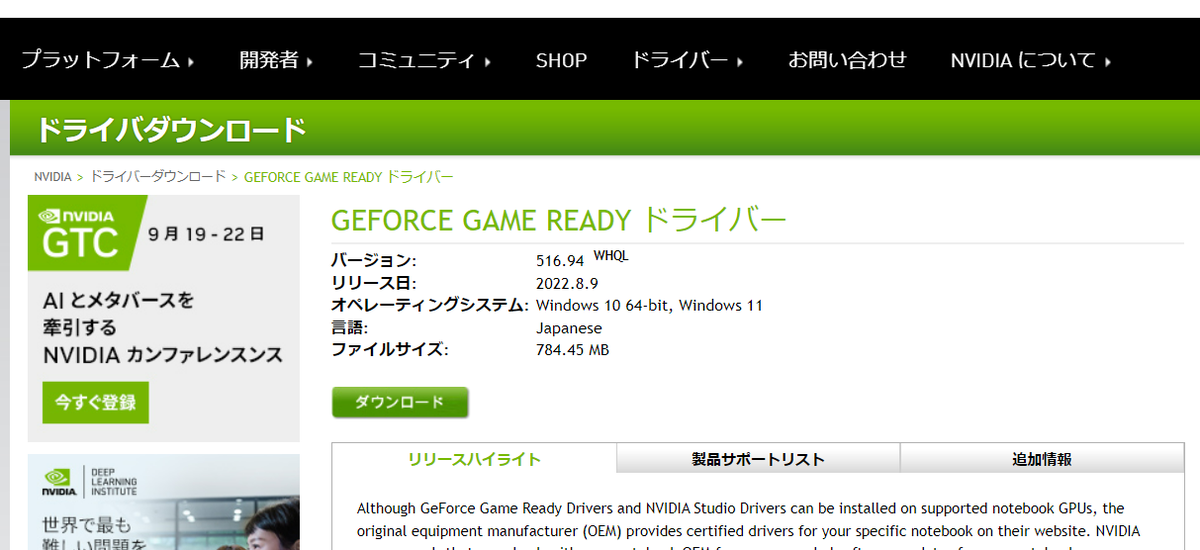This screenshot has height=550, width=1200.
Task: Expand the arrow next to プラットフォーム
Action: point(190,62)
